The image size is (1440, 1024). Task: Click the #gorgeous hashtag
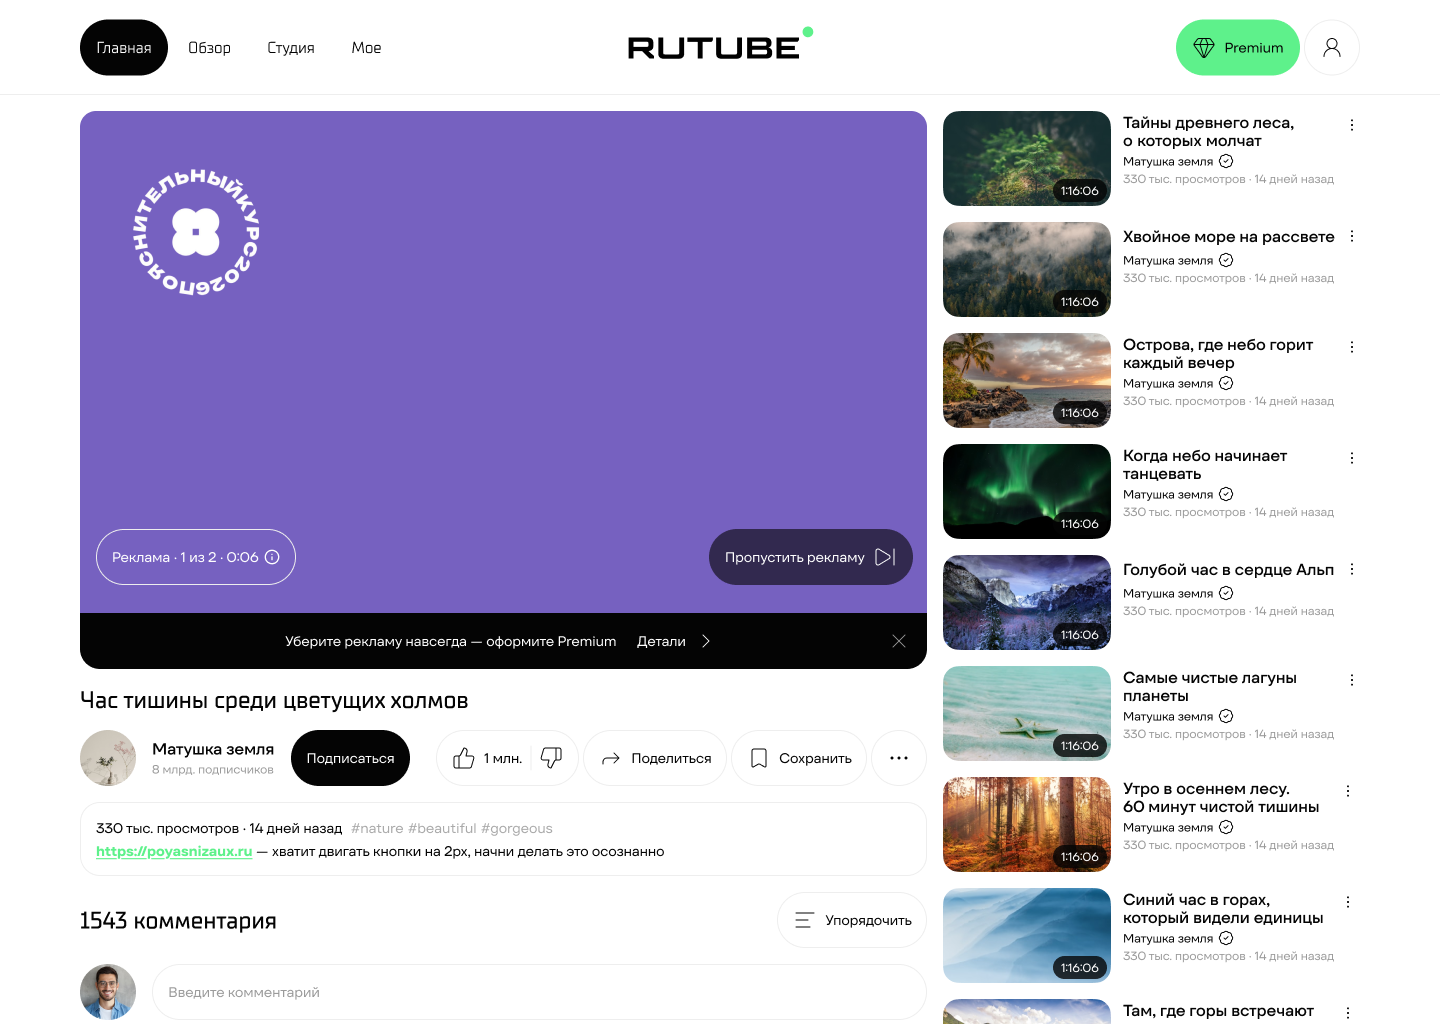click(x=517, y=829)
